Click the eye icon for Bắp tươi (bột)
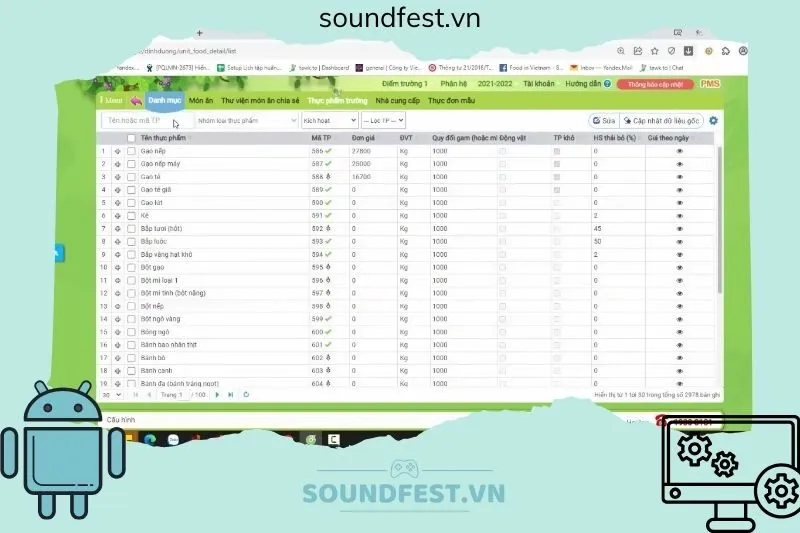 680,228
